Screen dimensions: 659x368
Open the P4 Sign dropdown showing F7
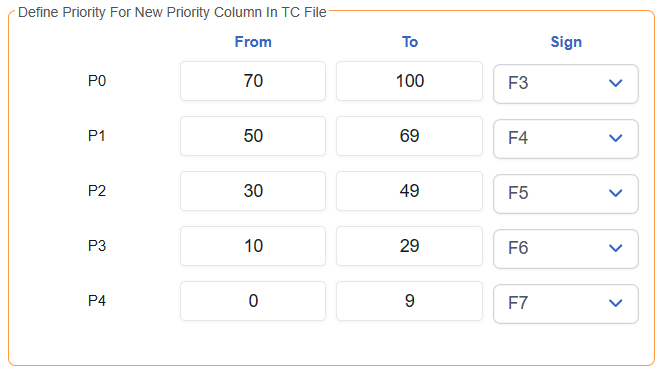pyautogui.click(x=566, y=304)
